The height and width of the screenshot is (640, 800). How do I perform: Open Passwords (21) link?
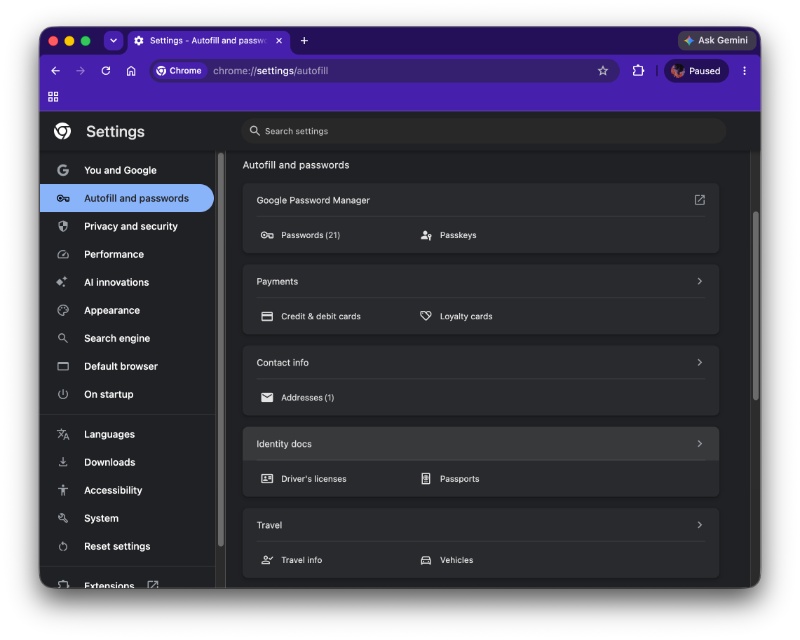click(x=310, y=235)
